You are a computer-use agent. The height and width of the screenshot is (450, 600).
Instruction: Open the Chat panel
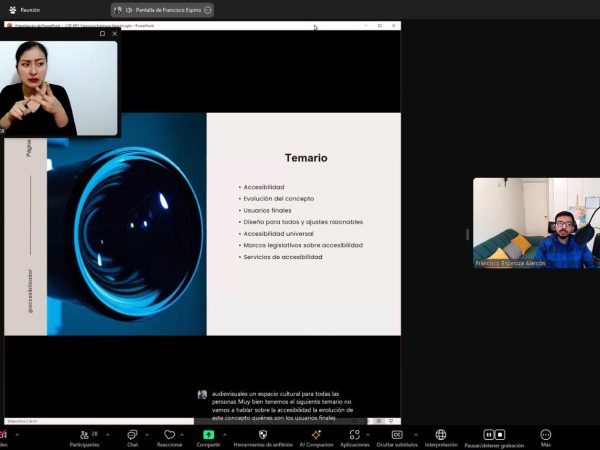click(x=132, y=438)
